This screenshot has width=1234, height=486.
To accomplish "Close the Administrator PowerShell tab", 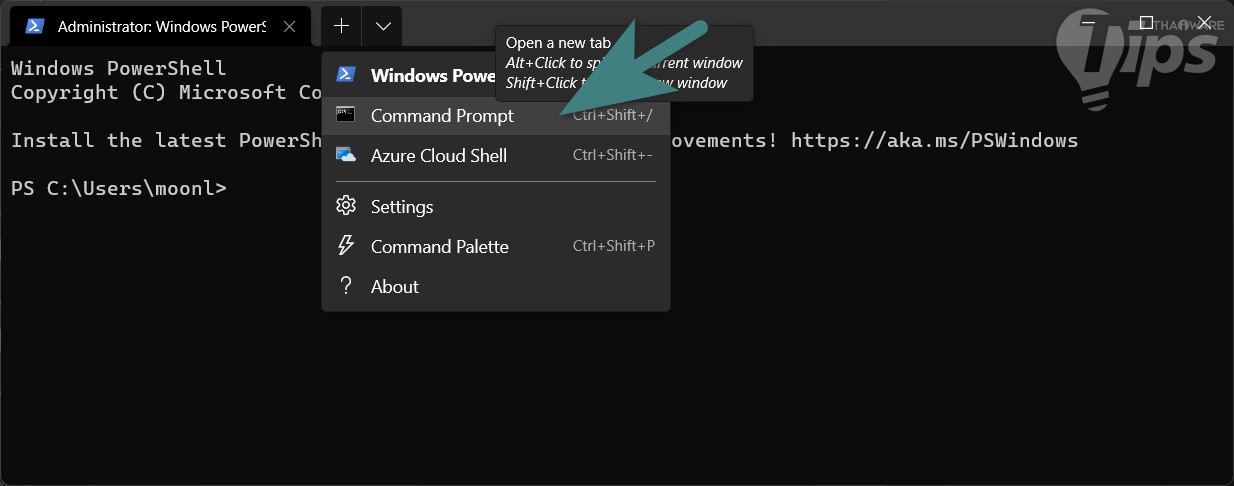I will (291, 26).
